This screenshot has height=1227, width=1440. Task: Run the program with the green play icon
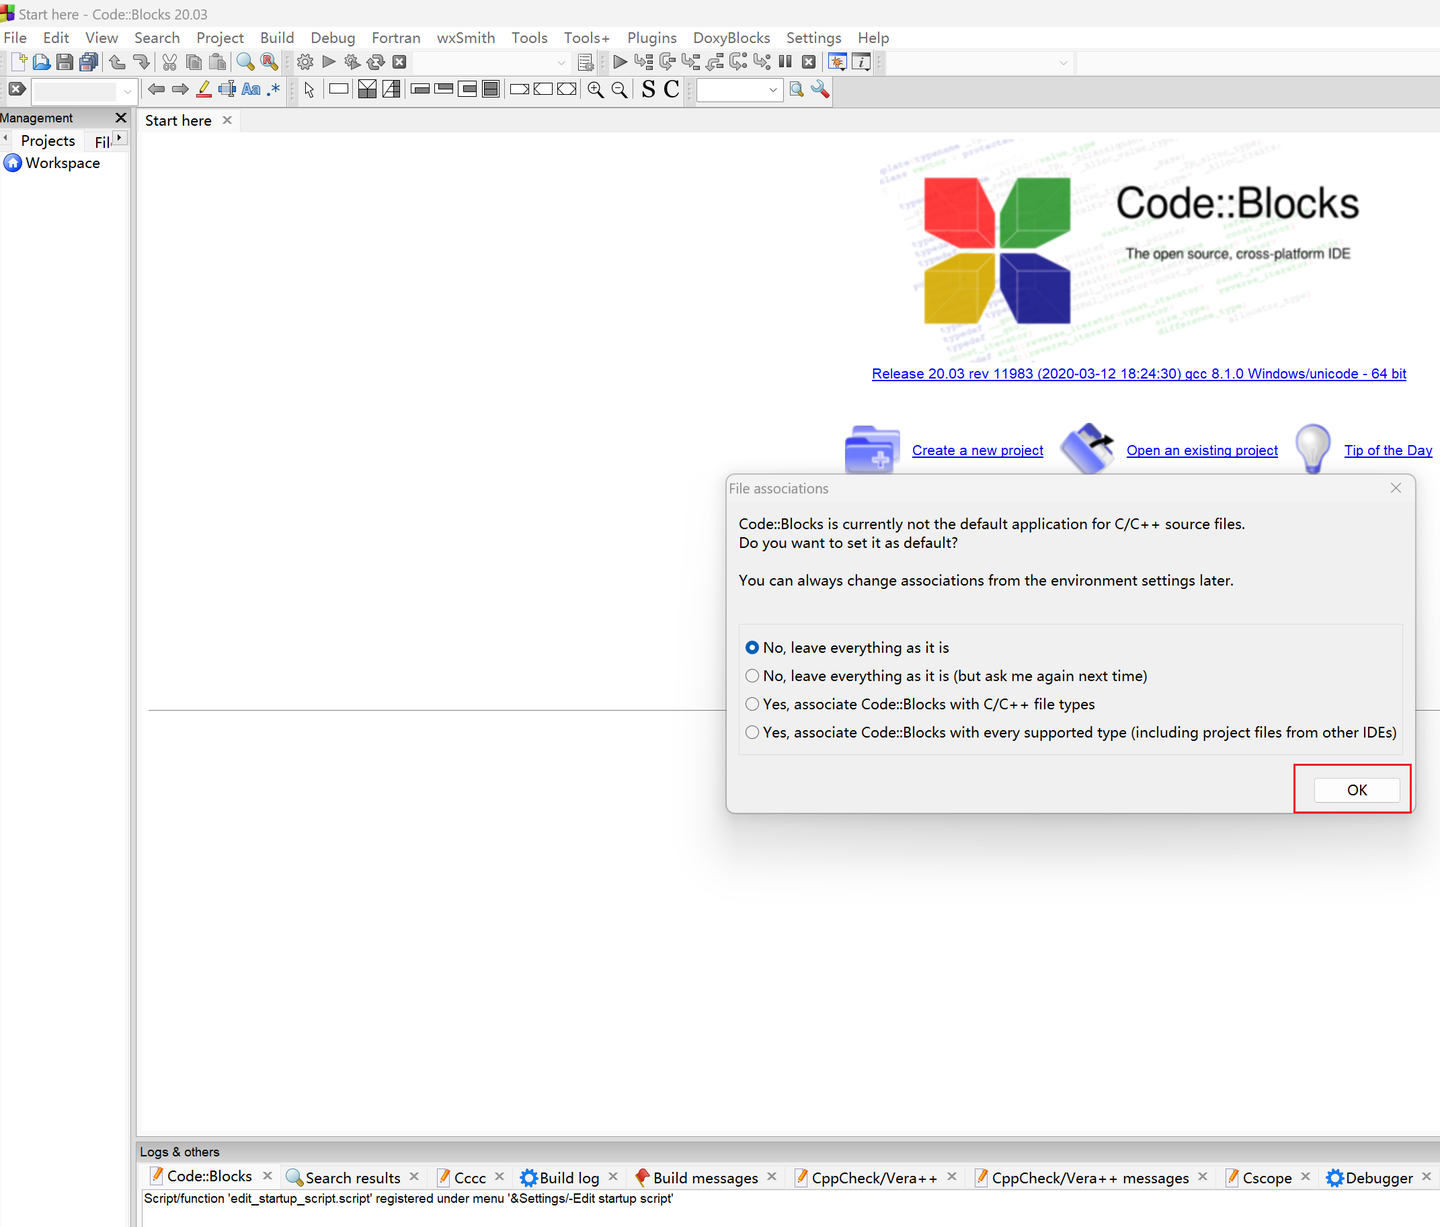(329, 61)
